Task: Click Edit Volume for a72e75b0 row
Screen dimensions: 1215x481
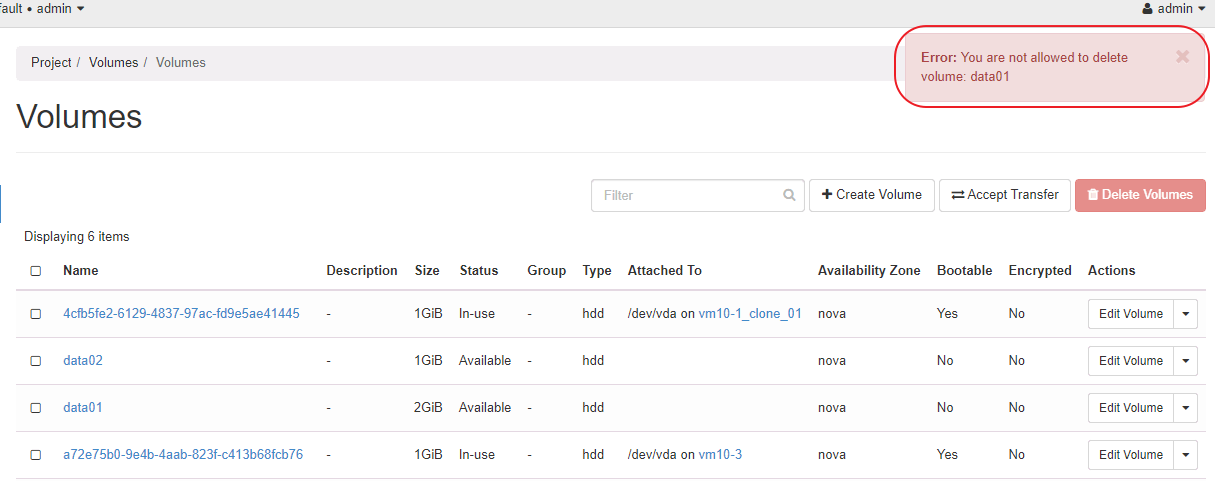Action: 1130,455
